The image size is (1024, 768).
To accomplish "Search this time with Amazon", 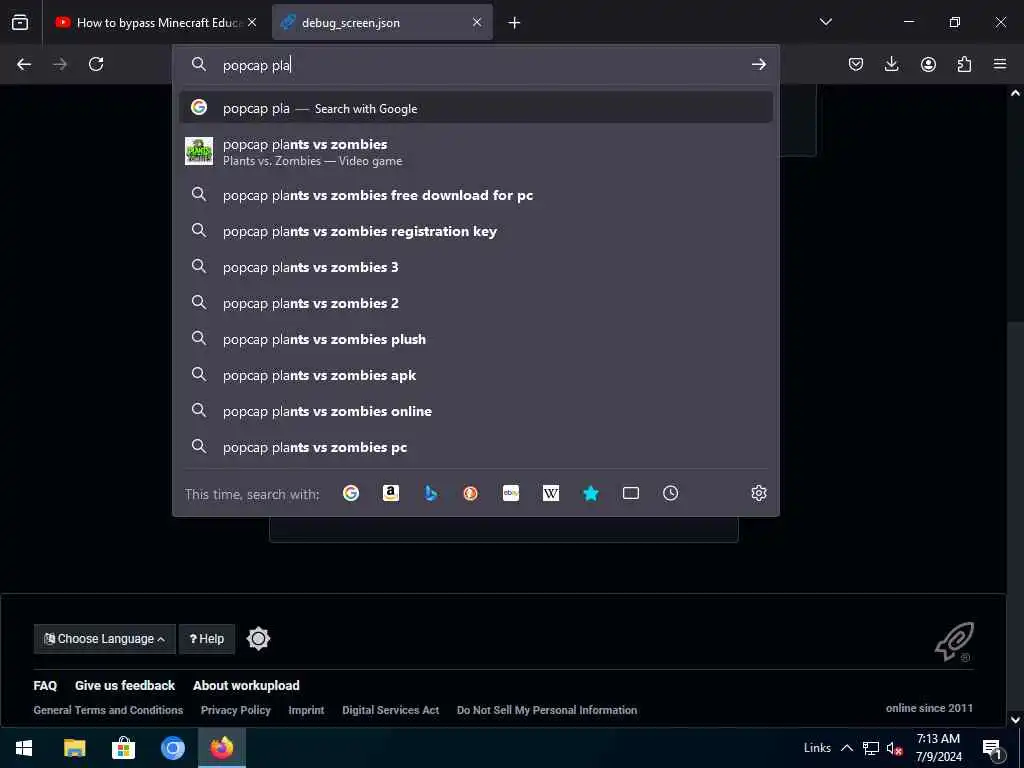I will click(x=391, y=493).
